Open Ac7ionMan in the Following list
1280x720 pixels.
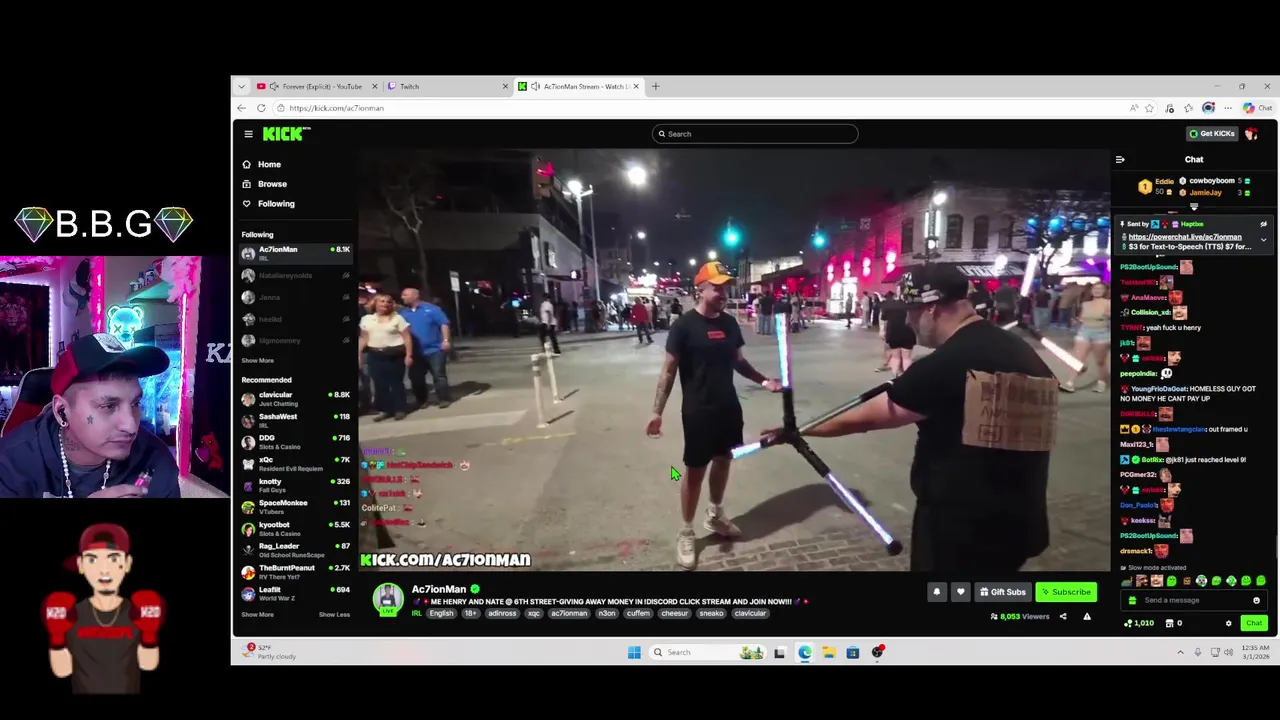296,252
